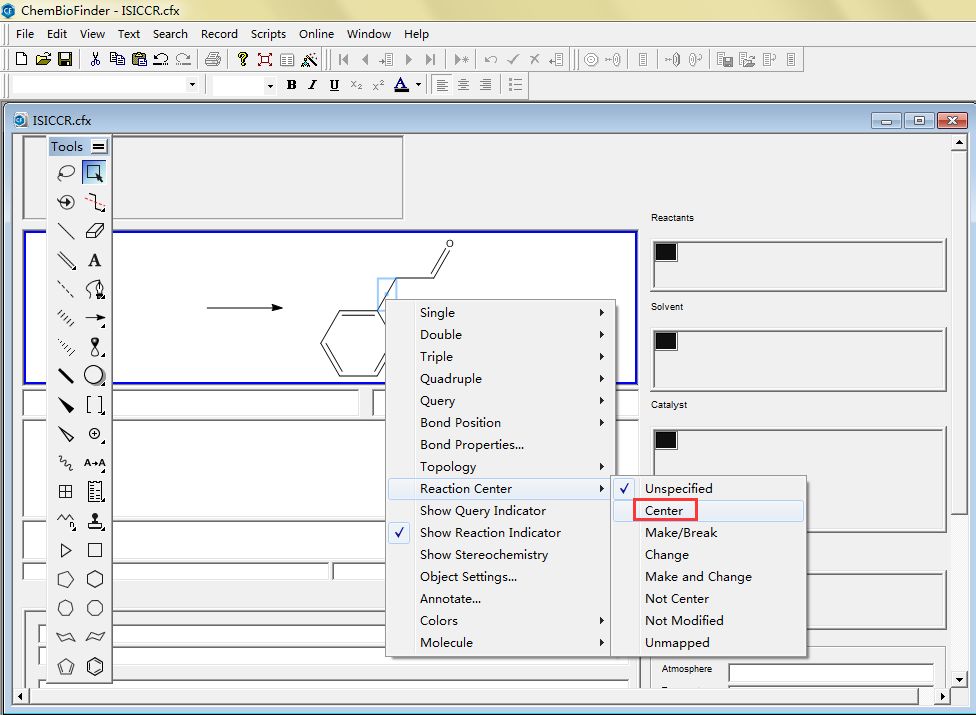
Task: Click the font color A button
Action: click(401, 85)
